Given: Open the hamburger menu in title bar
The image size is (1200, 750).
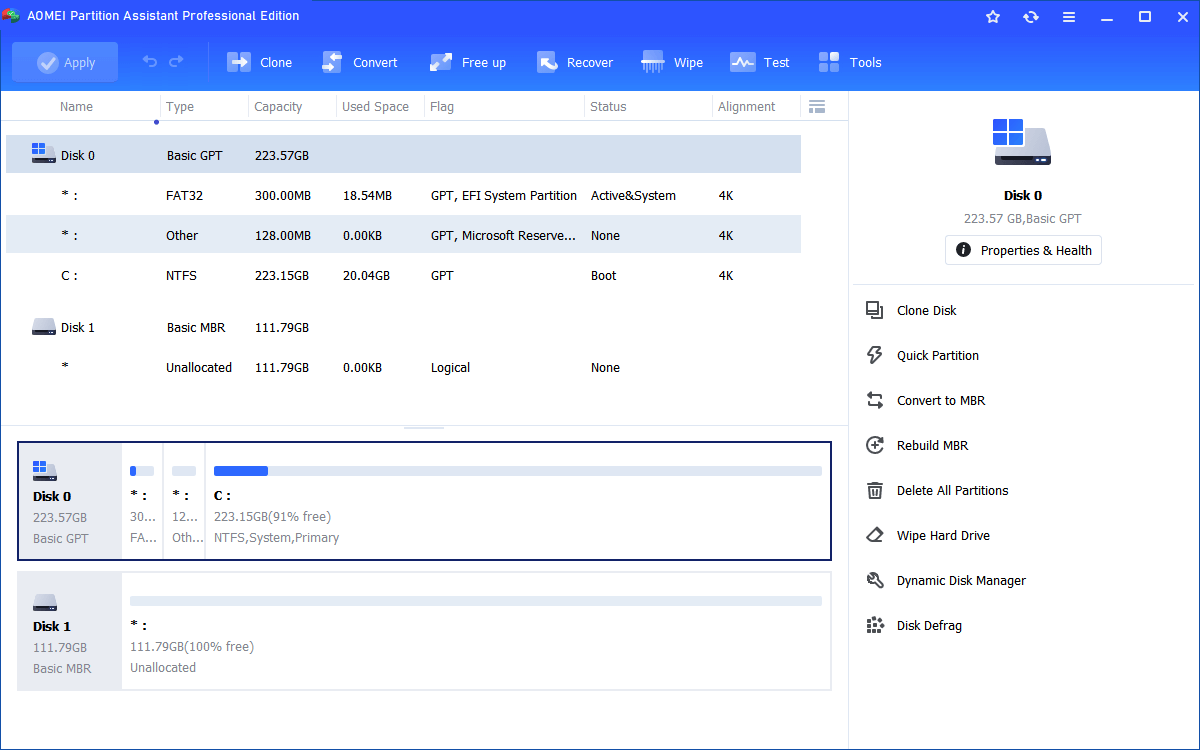Looking at the screenshot, I should pyautogui.click(x=1069, y=17).
